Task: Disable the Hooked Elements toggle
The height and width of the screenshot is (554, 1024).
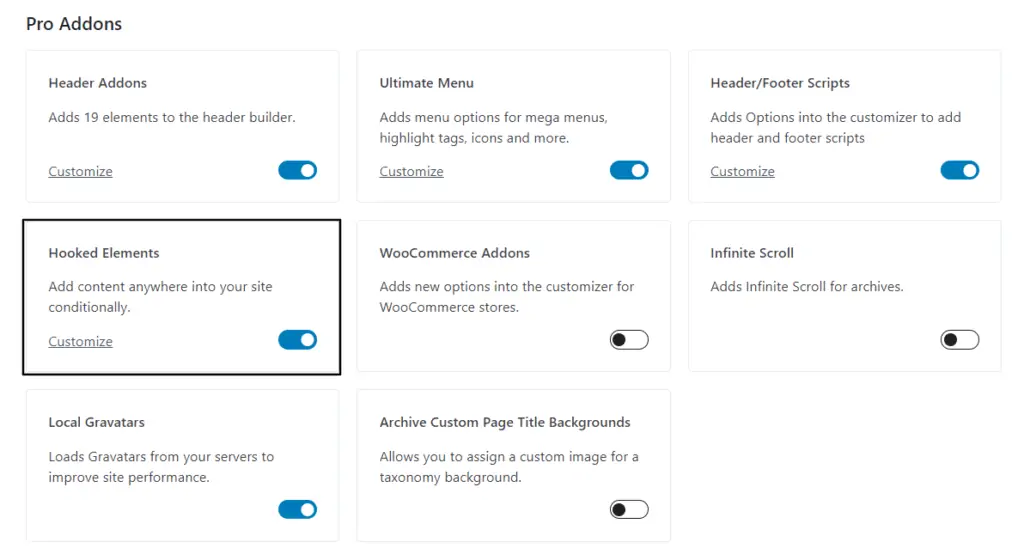Action: tap(298, 340)
